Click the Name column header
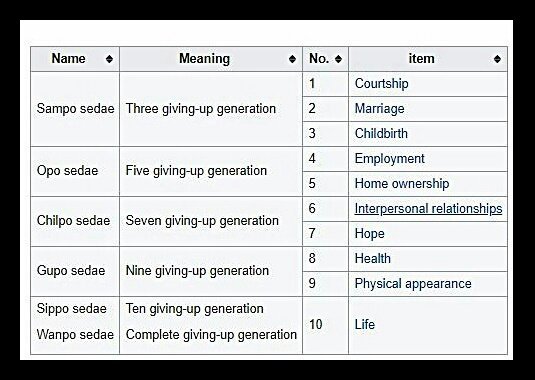 click(75, 59)
